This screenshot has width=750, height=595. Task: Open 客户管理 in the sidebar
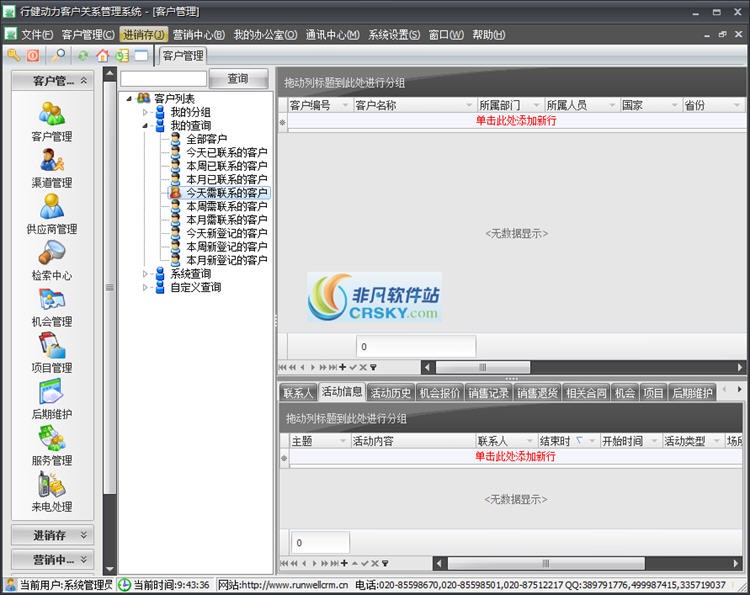(52, 122)
